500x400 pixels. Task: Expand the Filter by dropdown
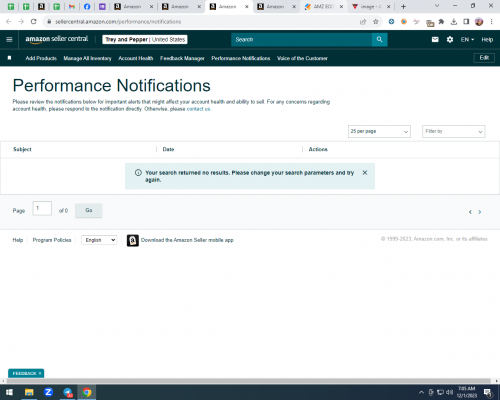[x=453, y=131]
